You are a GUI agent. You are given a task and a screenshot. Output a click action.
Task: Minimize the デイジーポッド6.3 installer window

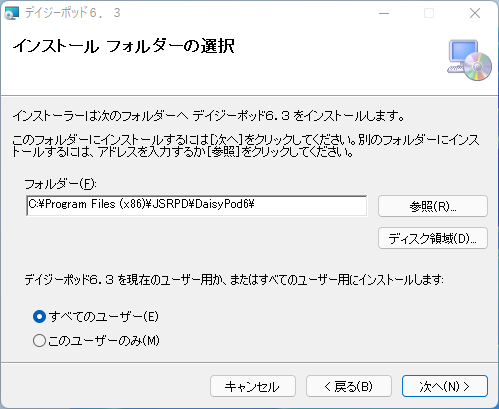(x=384, y=13)
